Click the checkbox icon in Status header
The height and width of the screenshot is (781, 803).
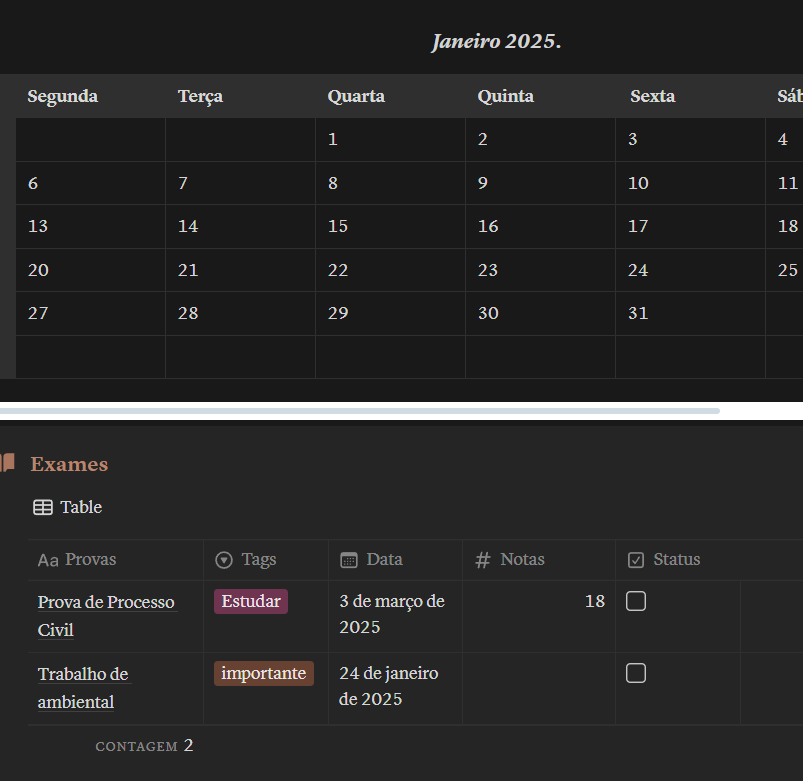pos(636,560)
